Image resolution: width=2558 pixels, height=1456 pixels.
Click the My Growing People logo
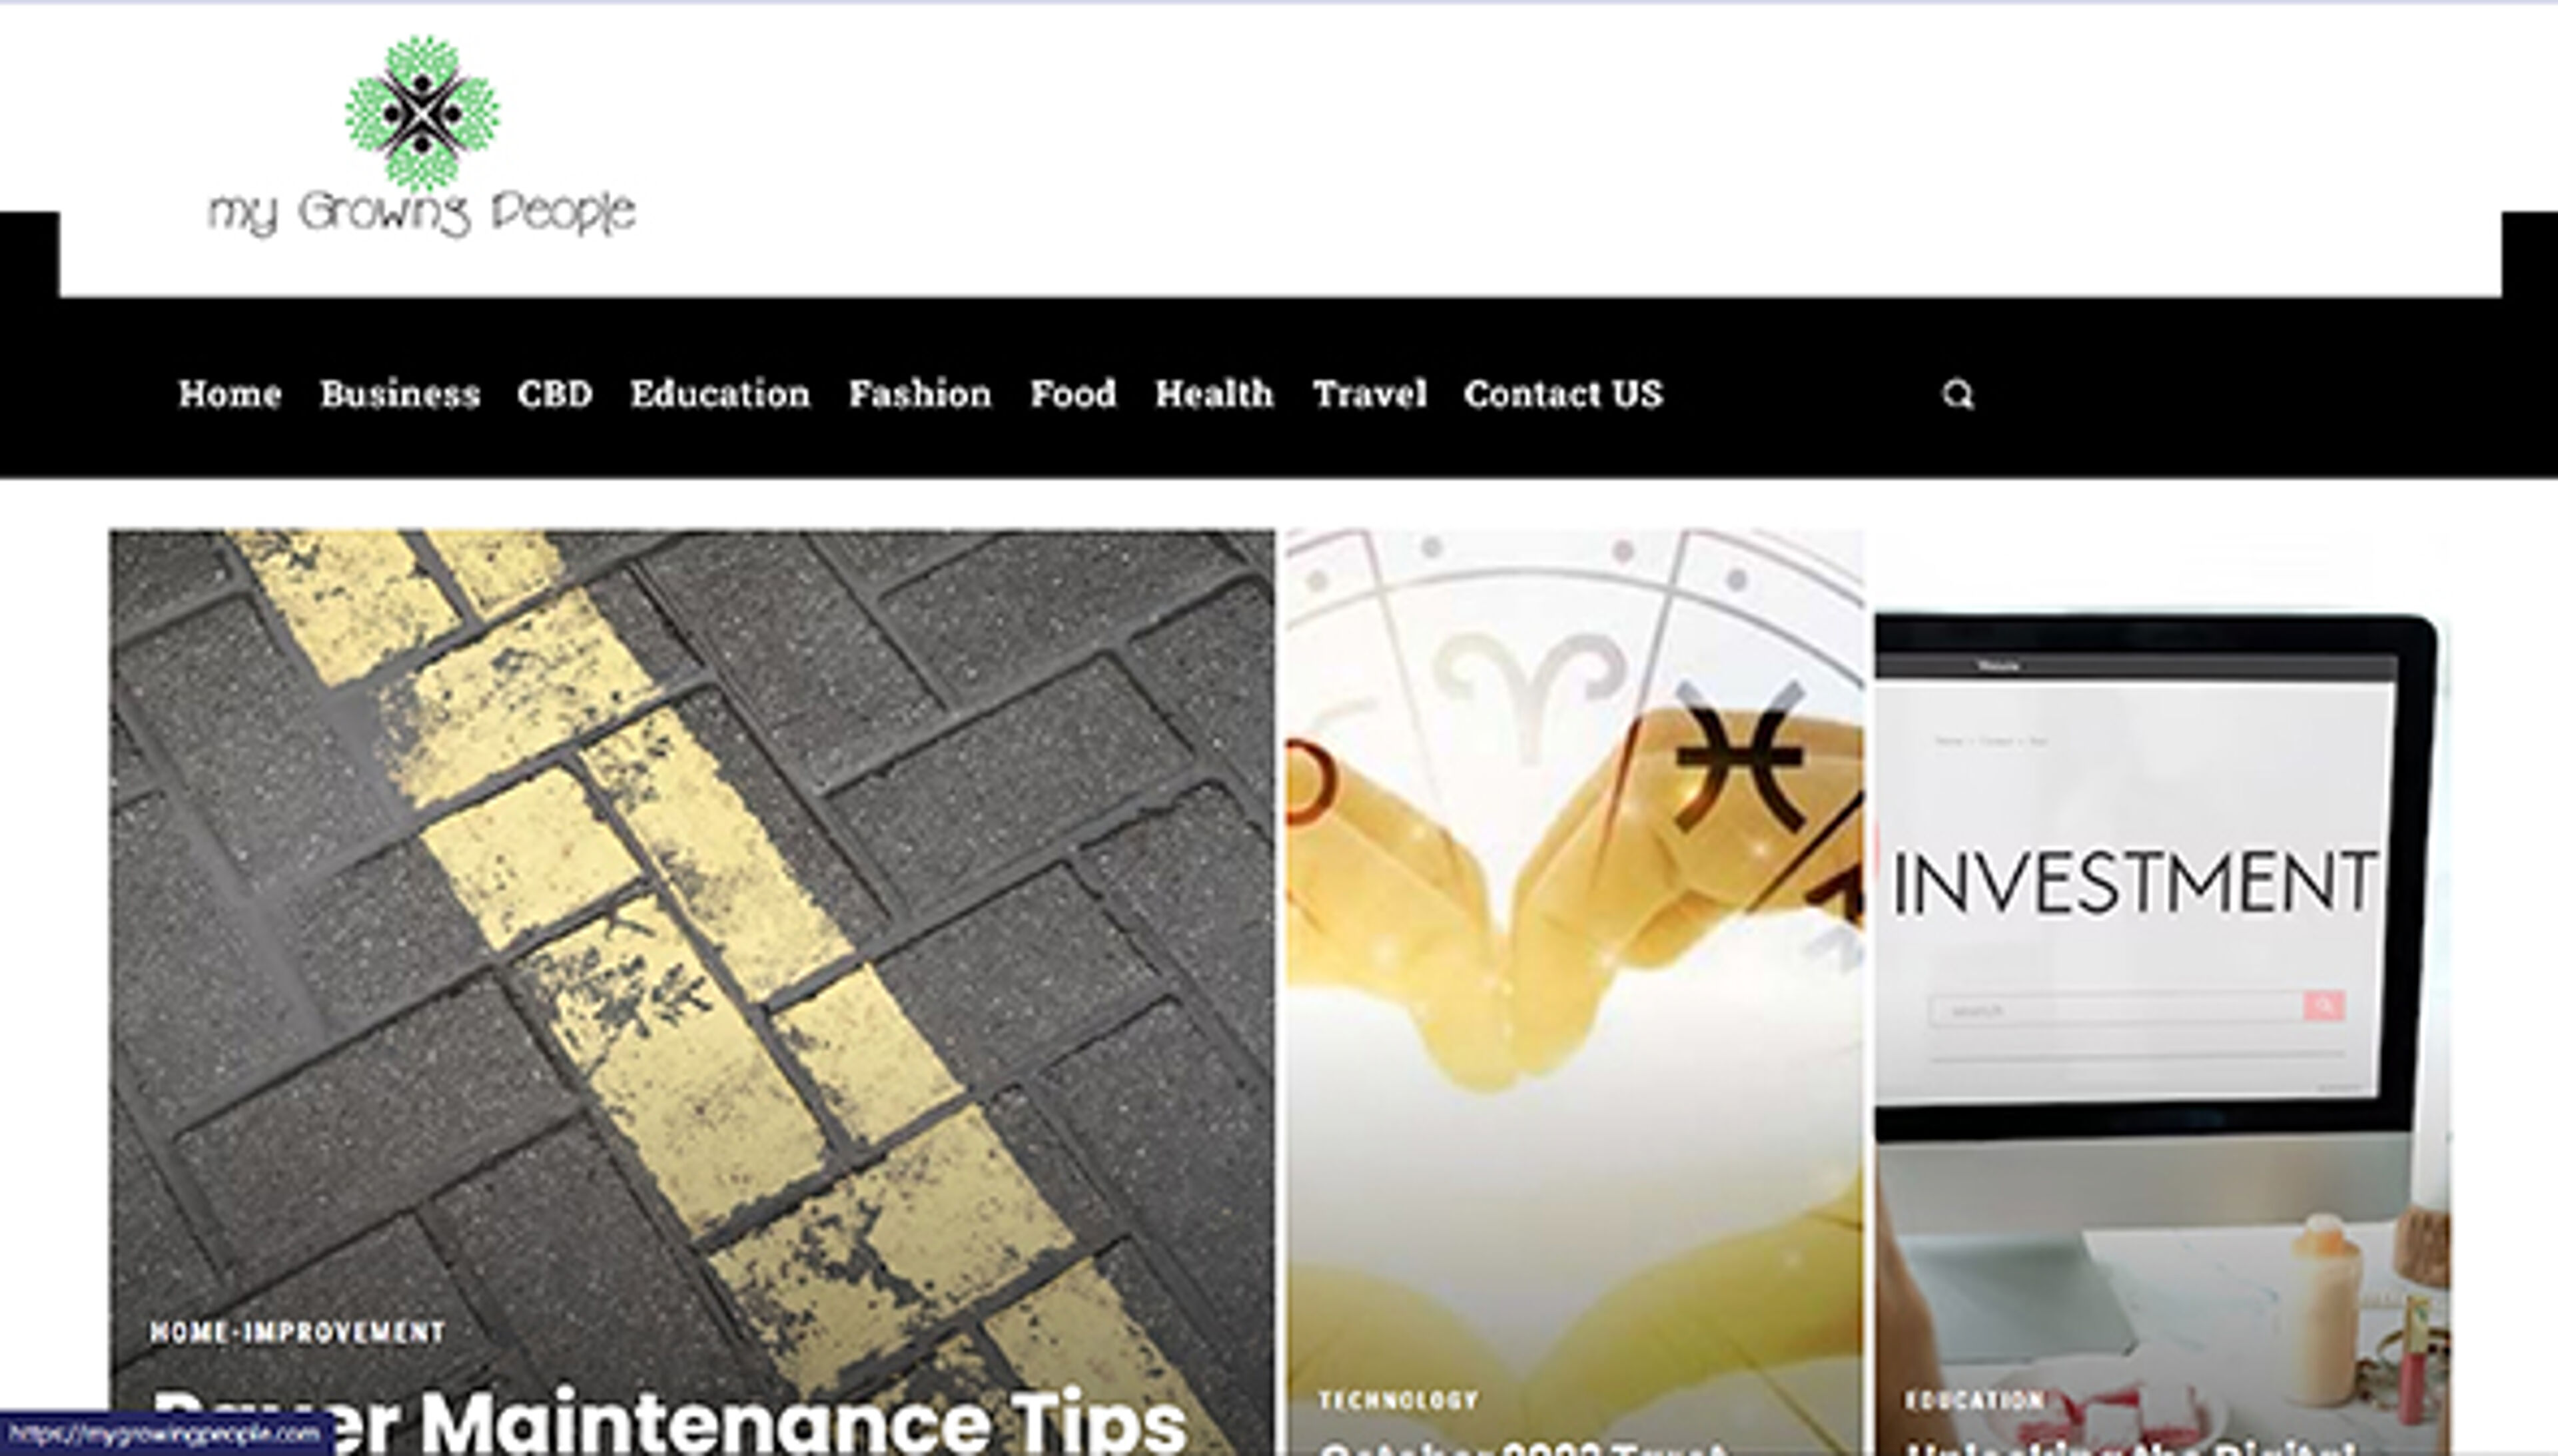pyautogui.click(x=422, y=138)
